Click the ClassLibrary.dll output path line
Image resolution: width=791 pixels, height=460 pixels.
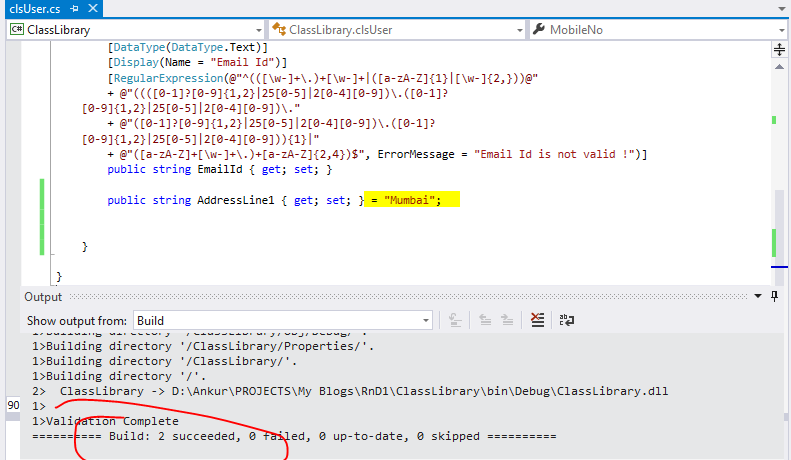[350, 391]
